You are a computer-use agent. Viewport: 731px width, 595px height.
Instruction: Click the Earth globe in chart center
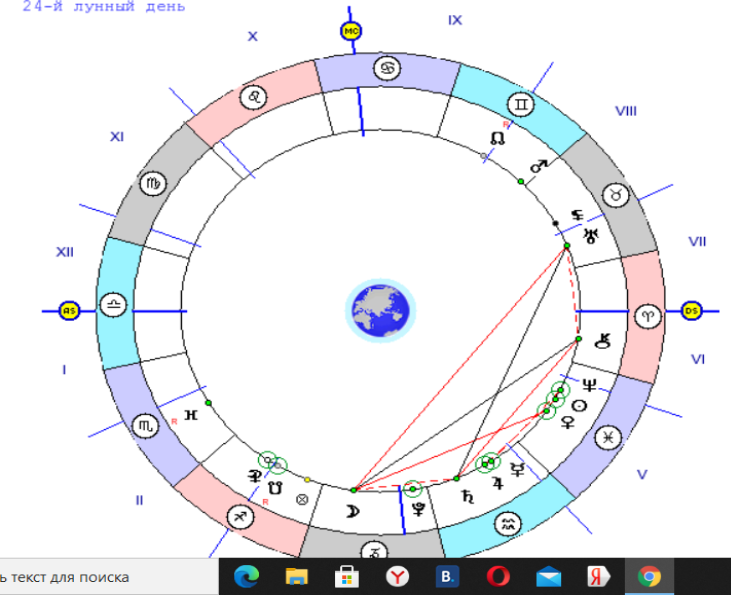(x=380, y=309)
